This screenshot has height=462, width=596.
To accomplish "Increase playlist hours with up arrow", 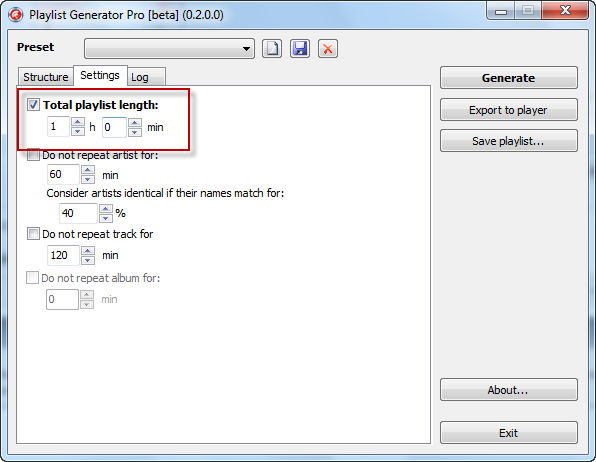I will (x=78, y=122).
